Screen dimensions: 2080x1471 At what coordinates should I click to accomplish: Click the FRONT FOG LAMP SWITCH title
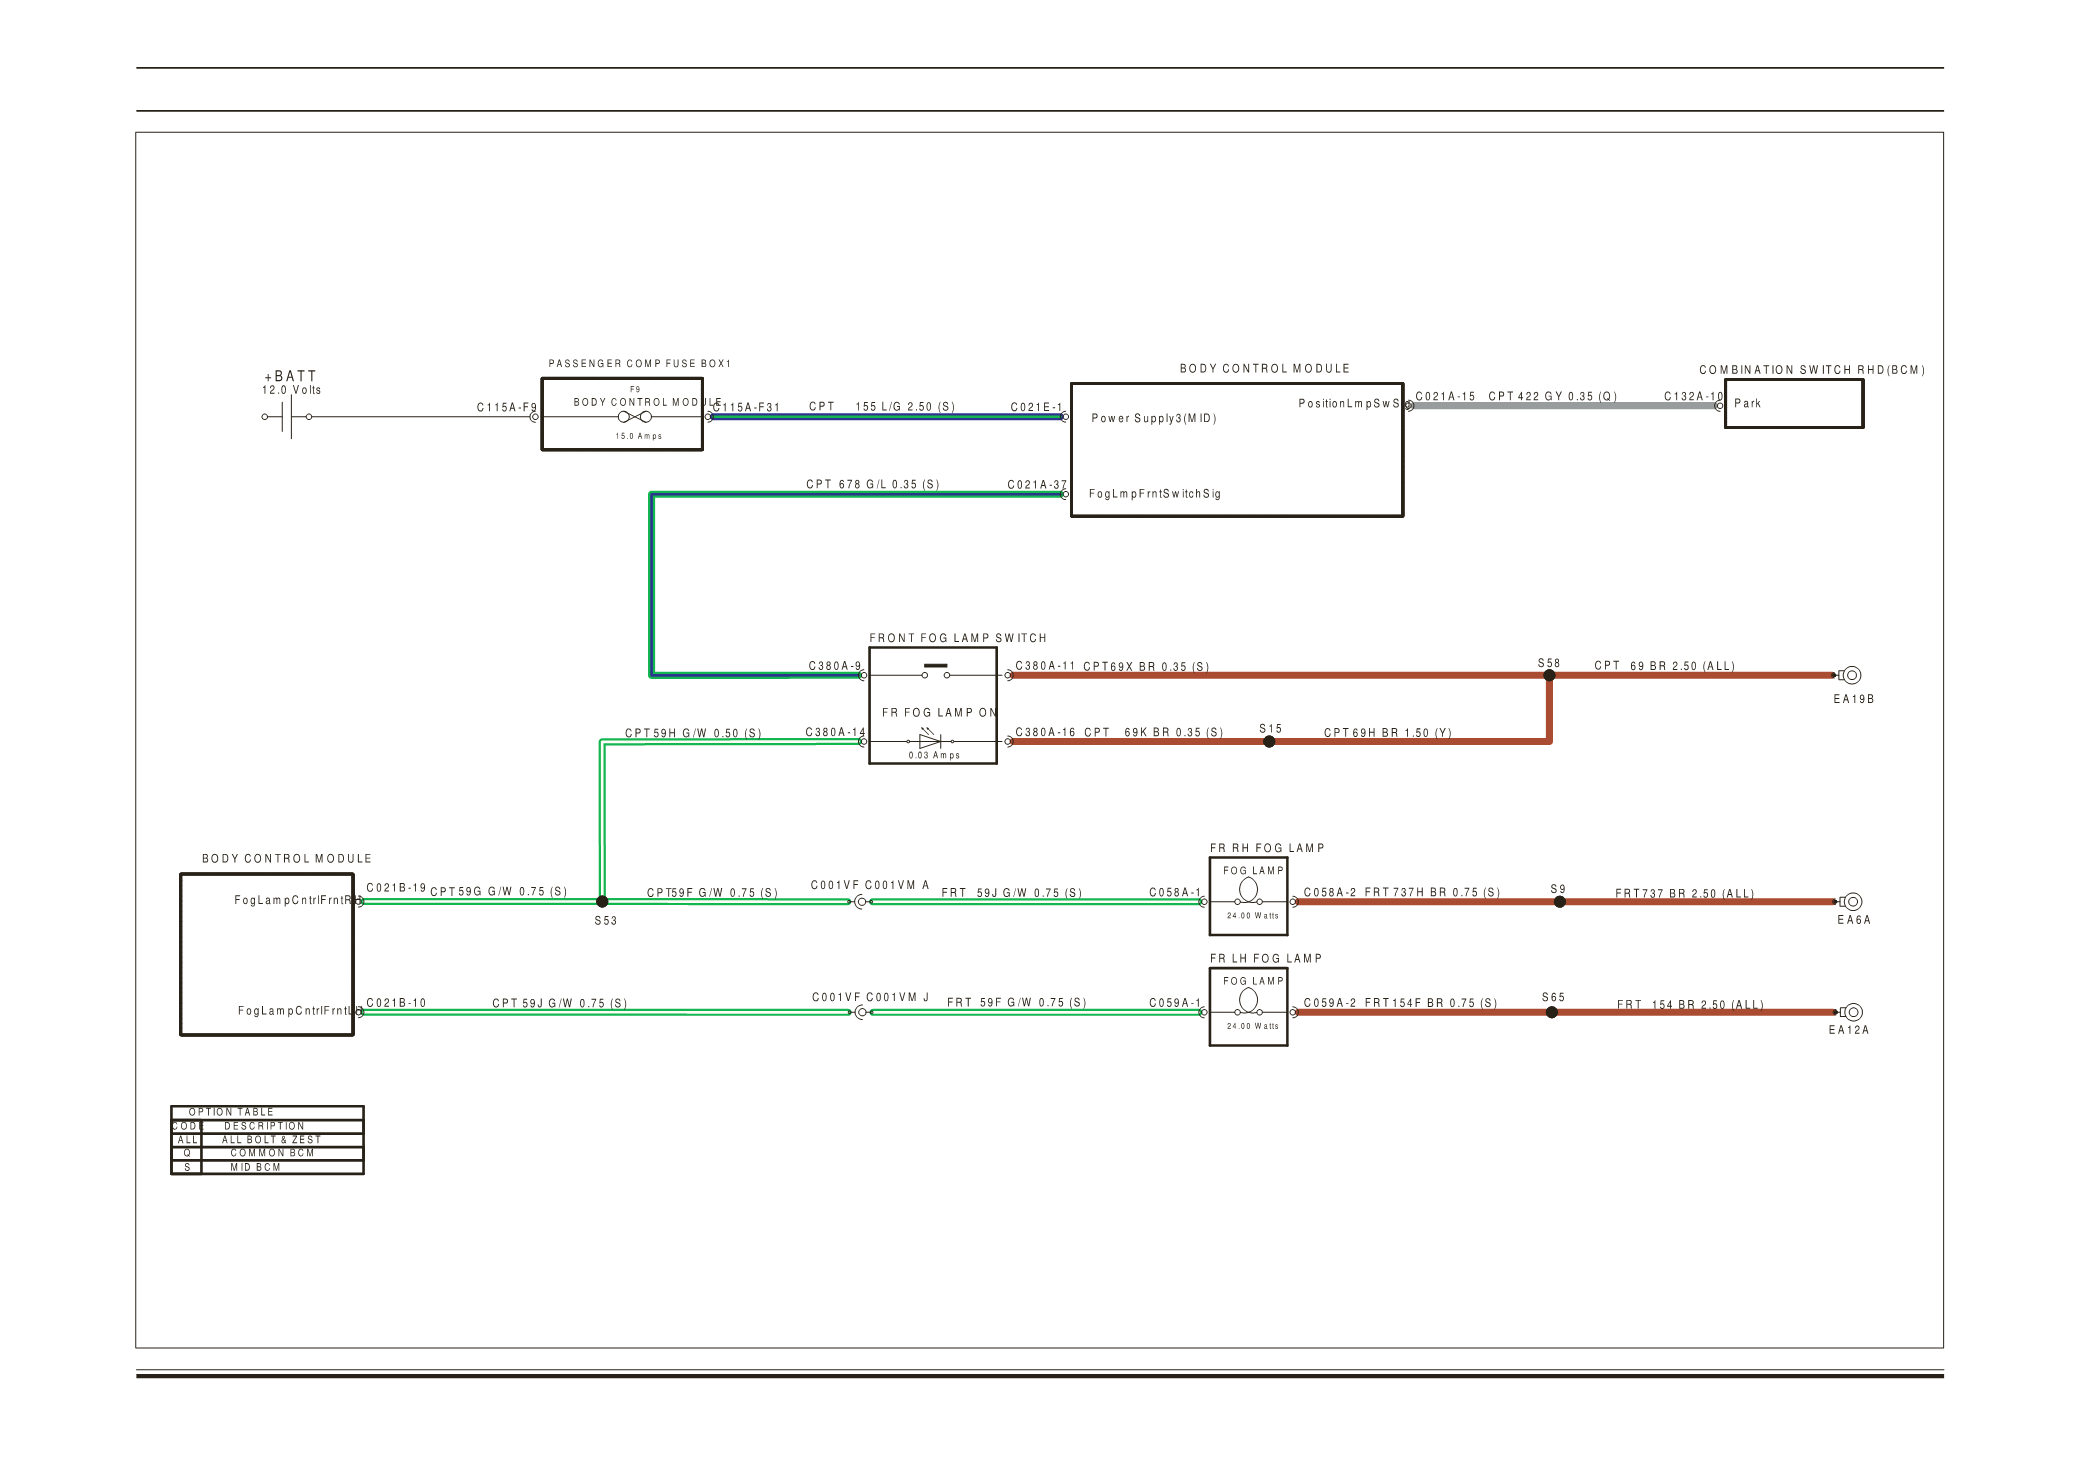click(957, 638)
